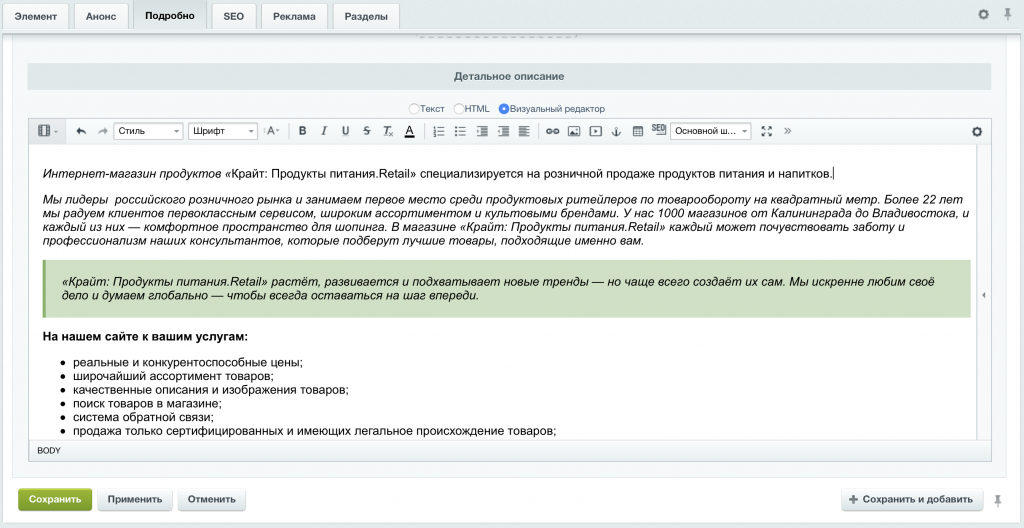
Task: Insert a video
Action: click(596, 131)
